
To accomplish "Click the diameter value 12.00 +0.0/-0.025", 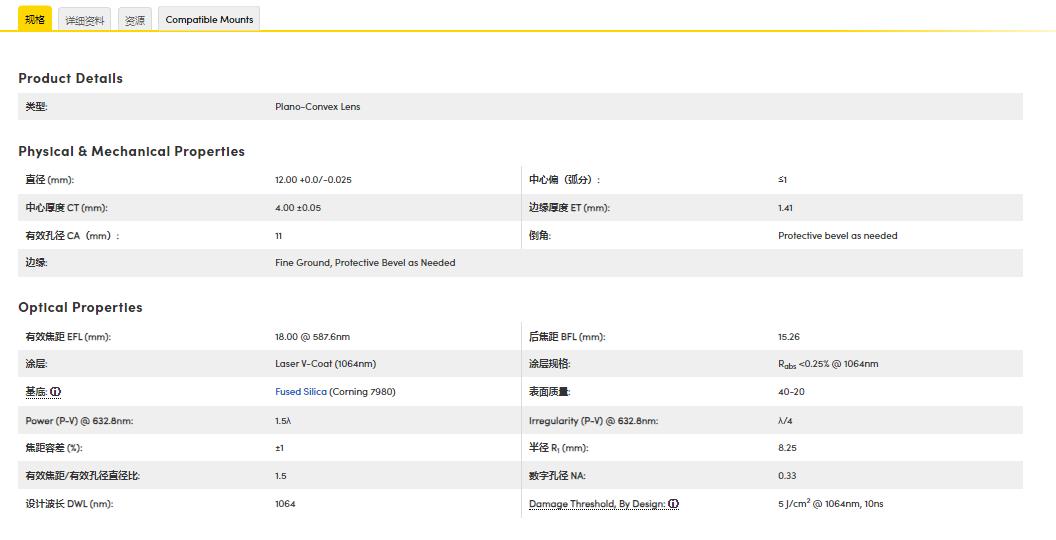I will [x=313, y=180].
